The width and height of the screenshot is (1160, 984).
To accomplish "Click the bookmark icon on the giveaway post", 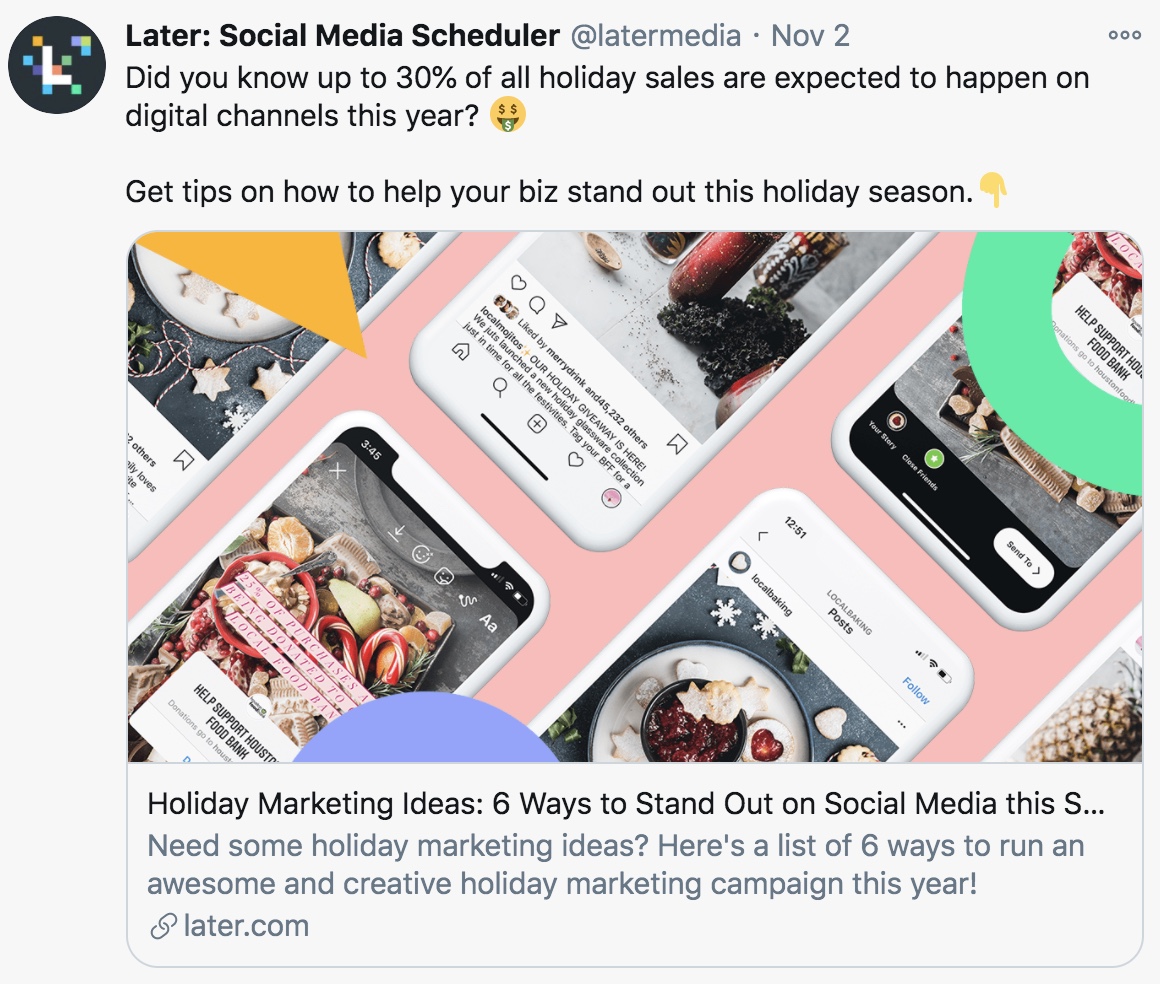I will click(x=677, y=443).
